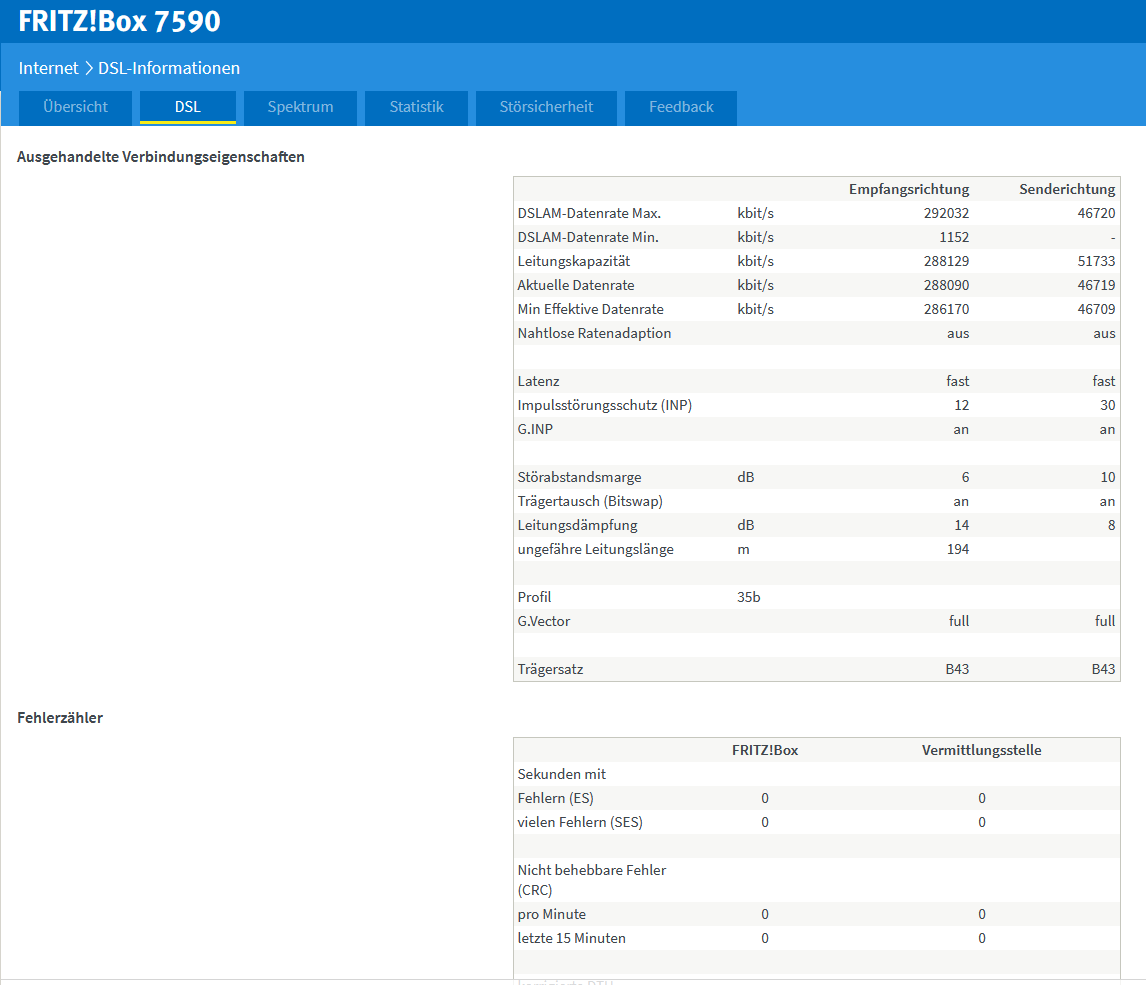Click the value 51733 for Leitungskapazität
The height and width of the screenshot is (985, 1146).
click(1096, 261)
